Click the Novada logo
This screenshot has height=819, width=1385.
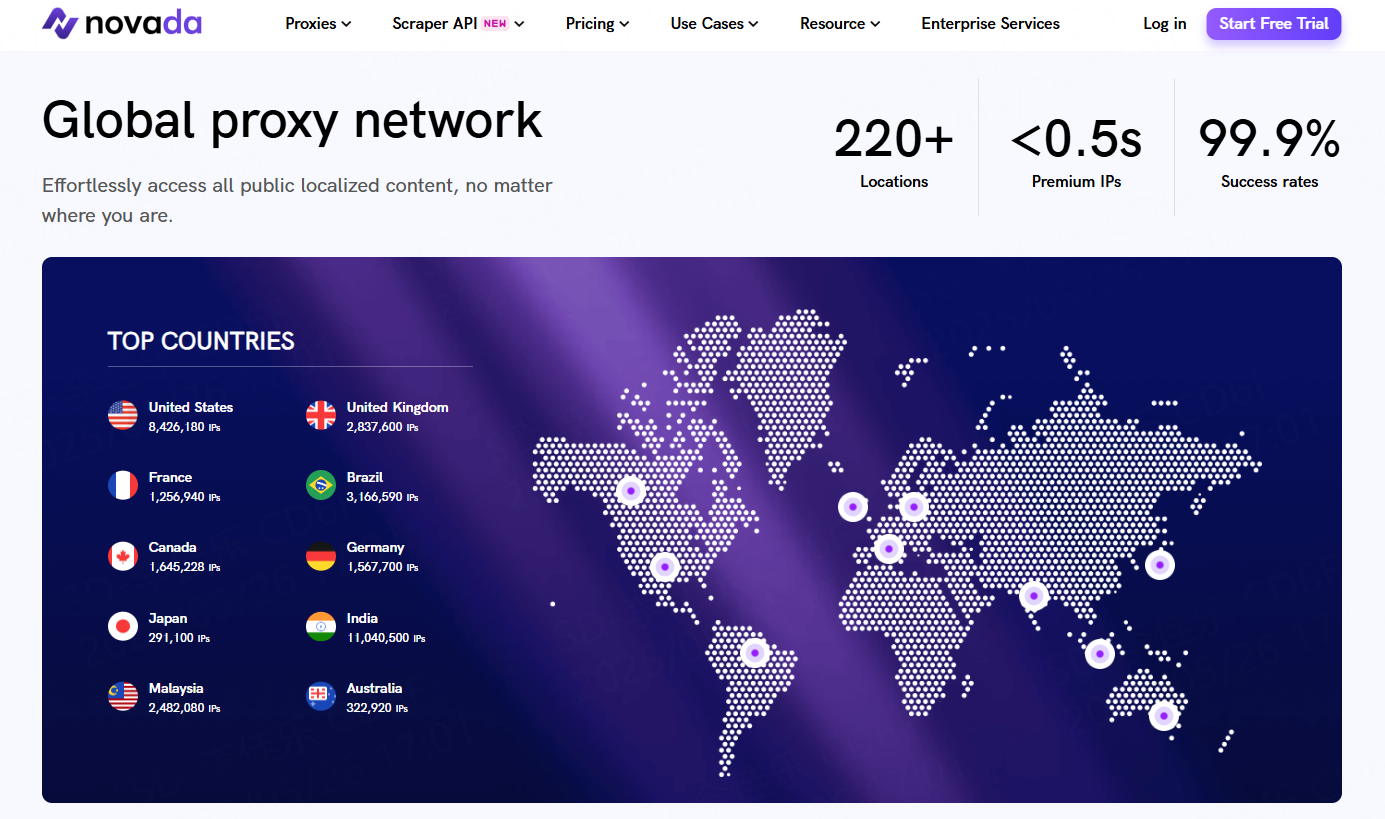point(122,23)
